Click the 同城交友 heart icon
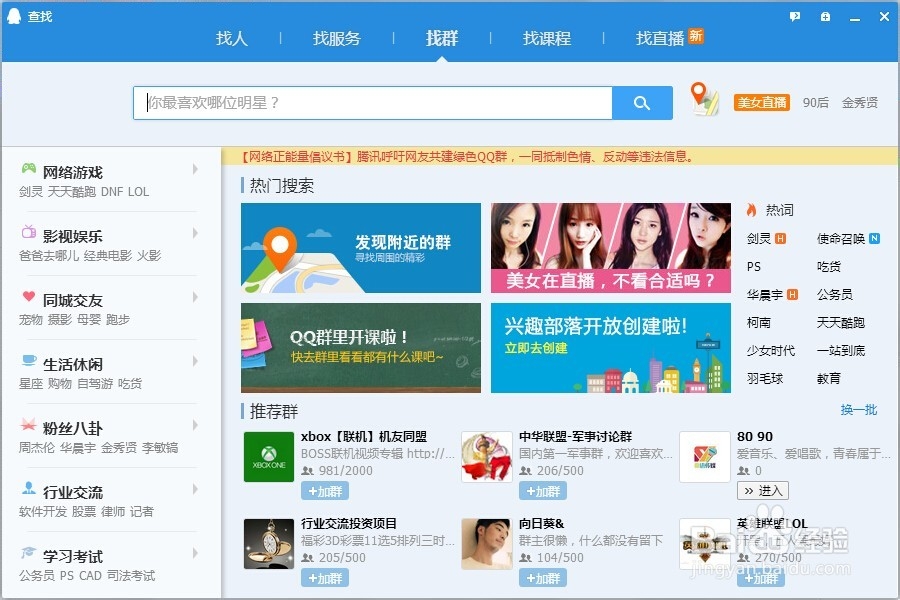This screenshot has width=900, height=600. coord(27,297)
